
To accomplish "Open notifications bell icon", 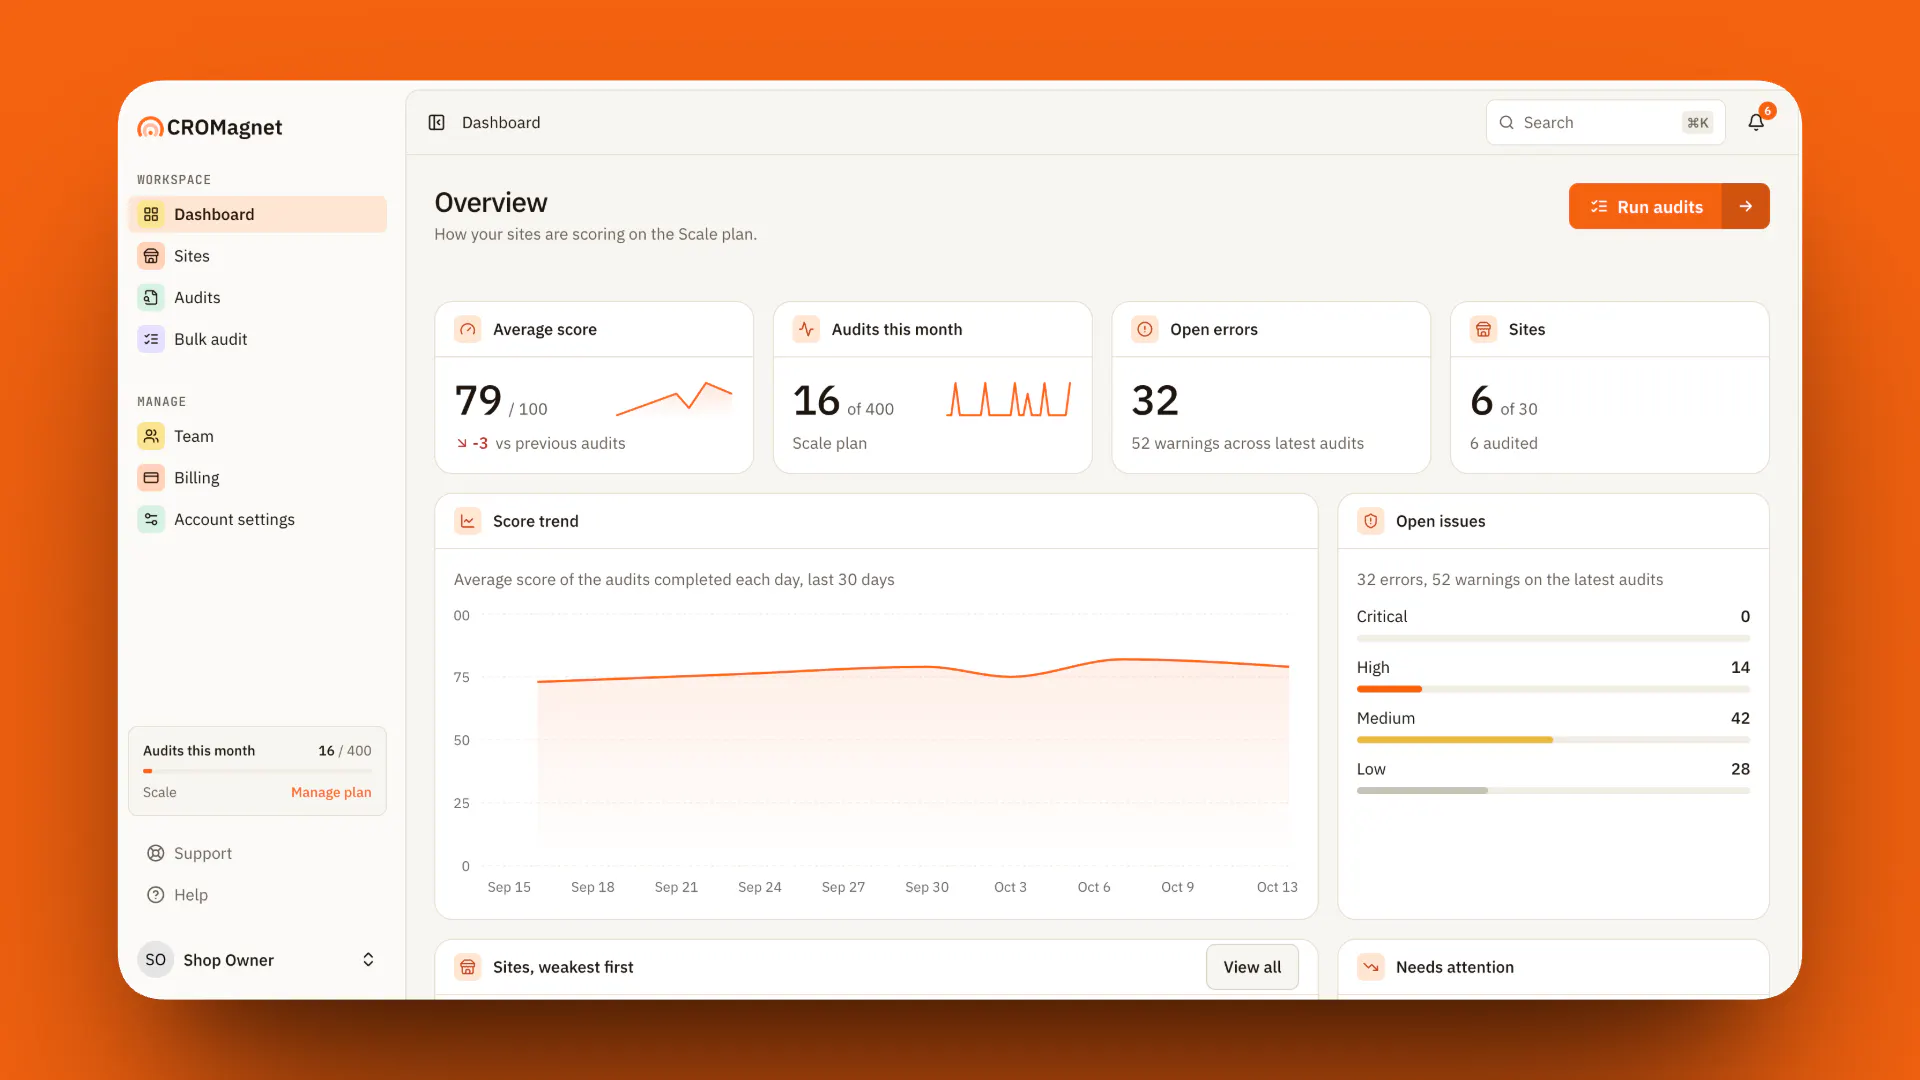I will 1756,122.
